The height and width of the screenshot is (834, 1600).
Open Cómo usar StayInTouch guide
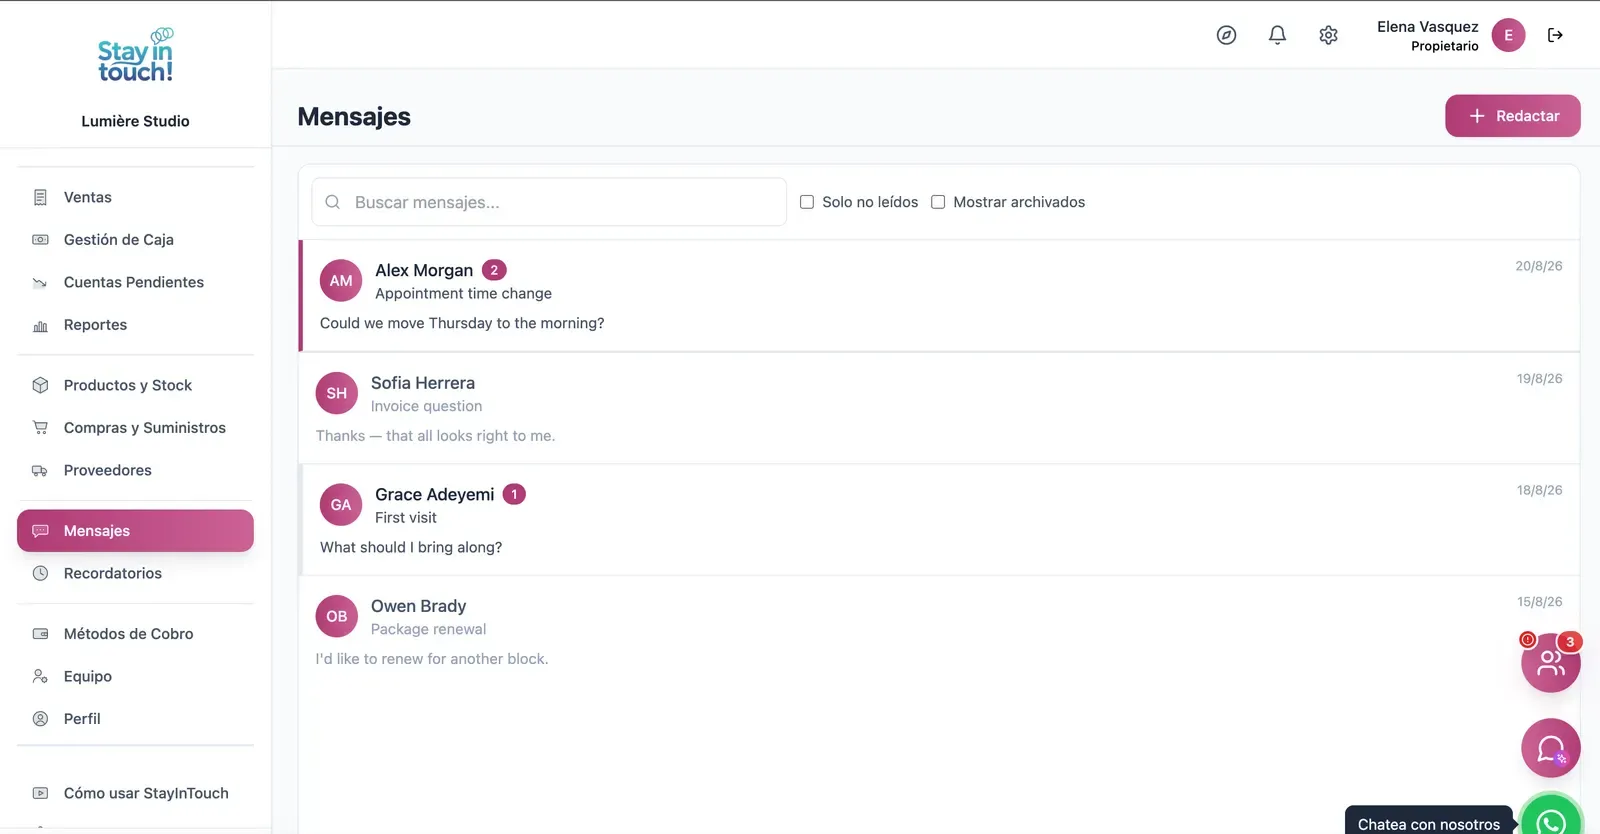coord(135,793)
